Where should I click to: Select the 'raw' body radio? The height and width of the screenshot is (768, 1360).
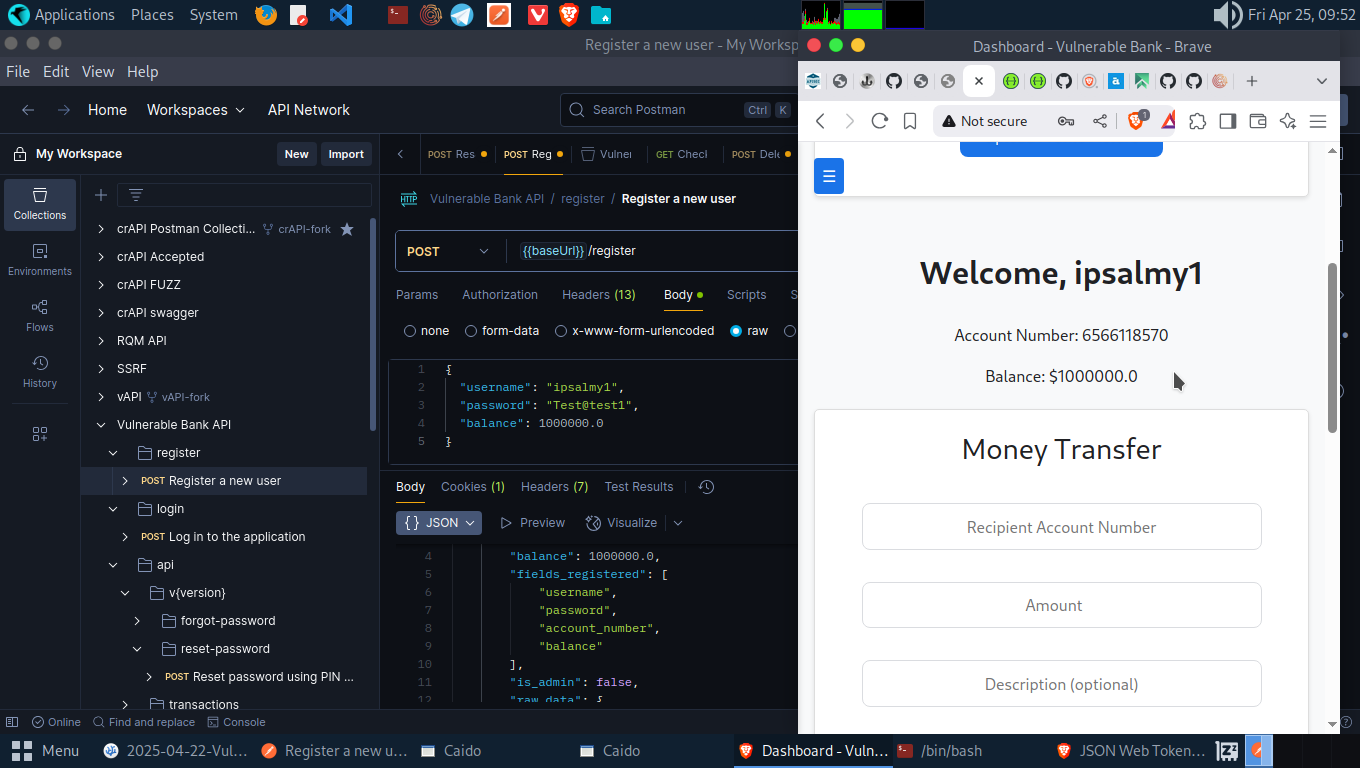737,331
